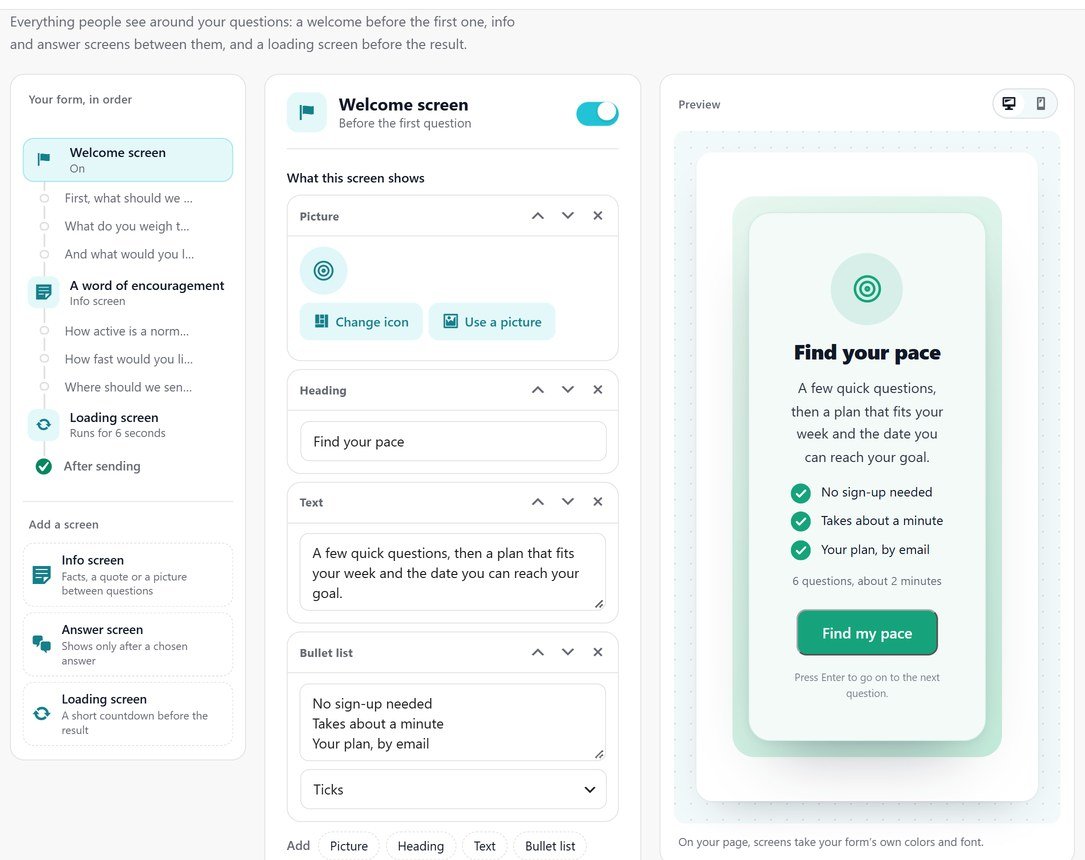Click the Change icon button
Screen dimensions: 1085x860
click(361, 322)
